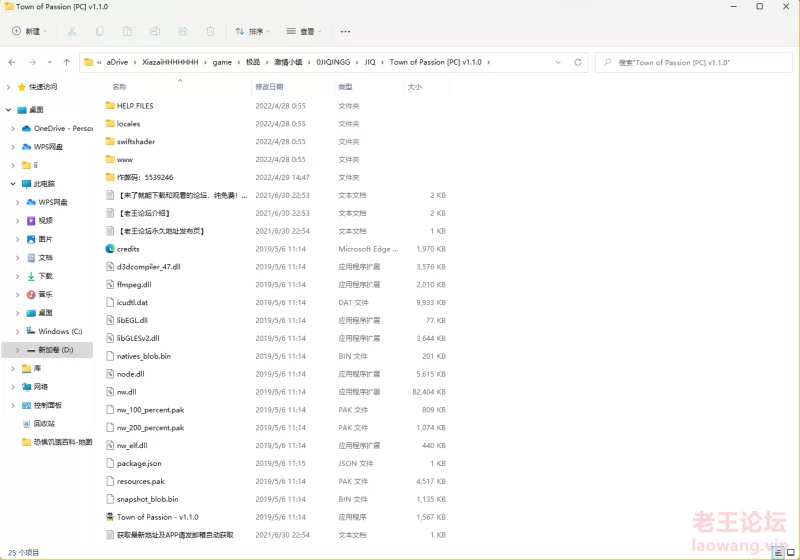Select the locales folder
The height and width of the screenshot is (560, 800).
pos(128,124)
